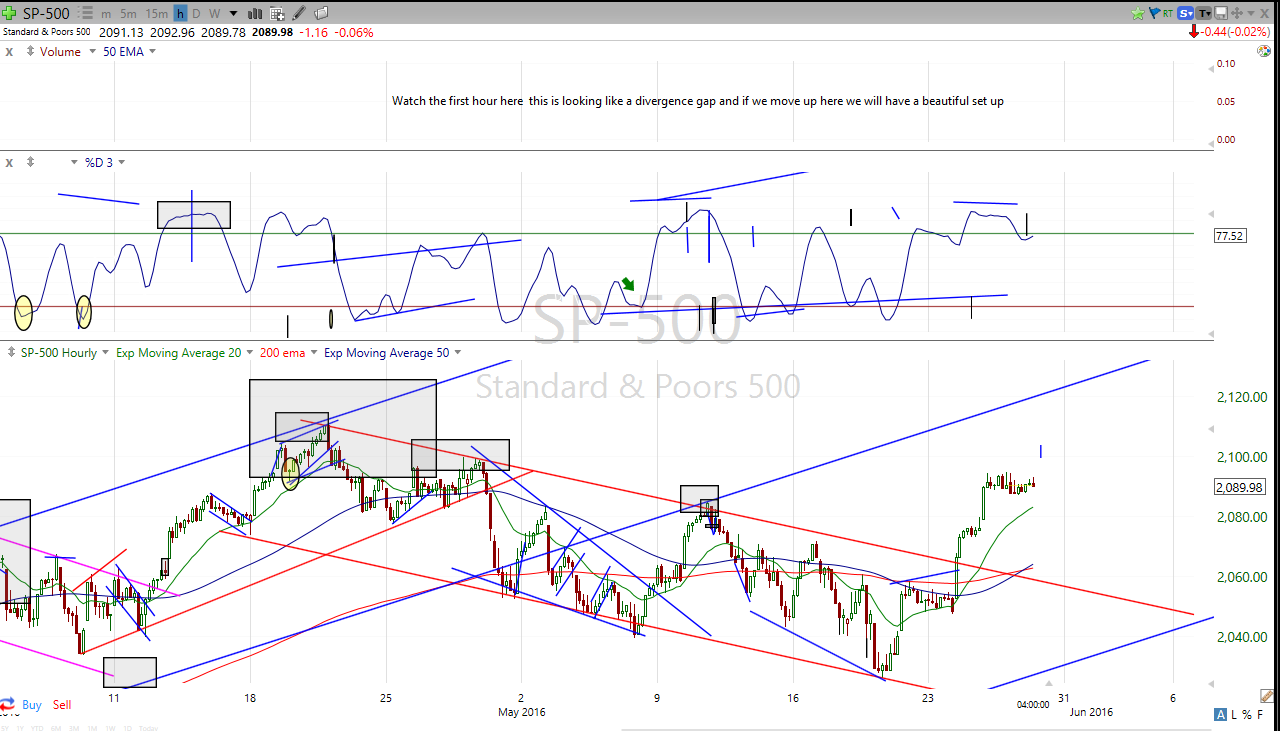Switch to the daily 'D' time frame
Viewport: 1280px width, 731px height.
click(196, 14)
